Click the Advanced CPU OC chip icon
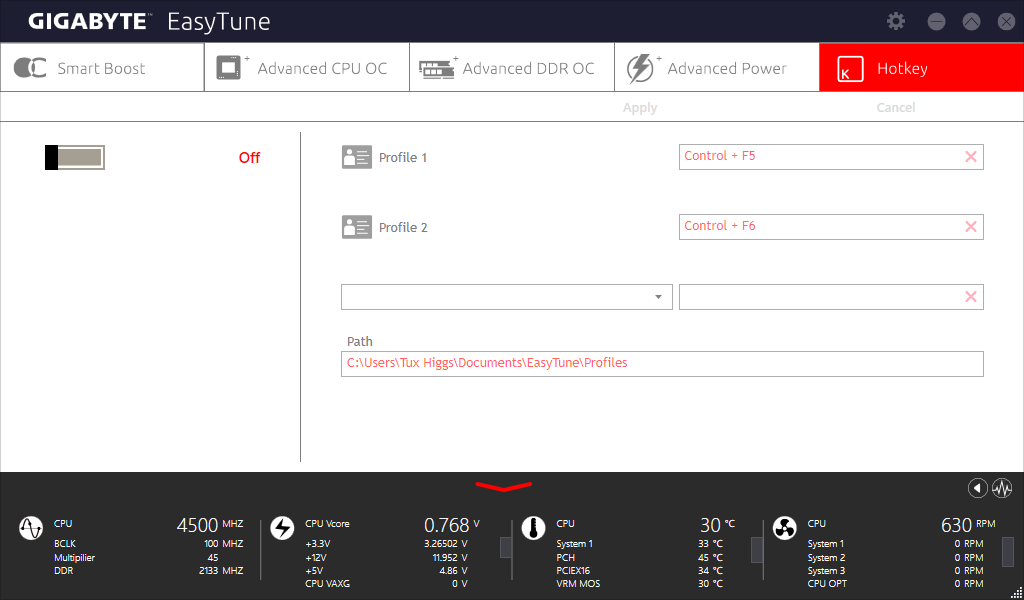Image resolution: width=1024 pixels, height=600 pixels. pos(232,68)
